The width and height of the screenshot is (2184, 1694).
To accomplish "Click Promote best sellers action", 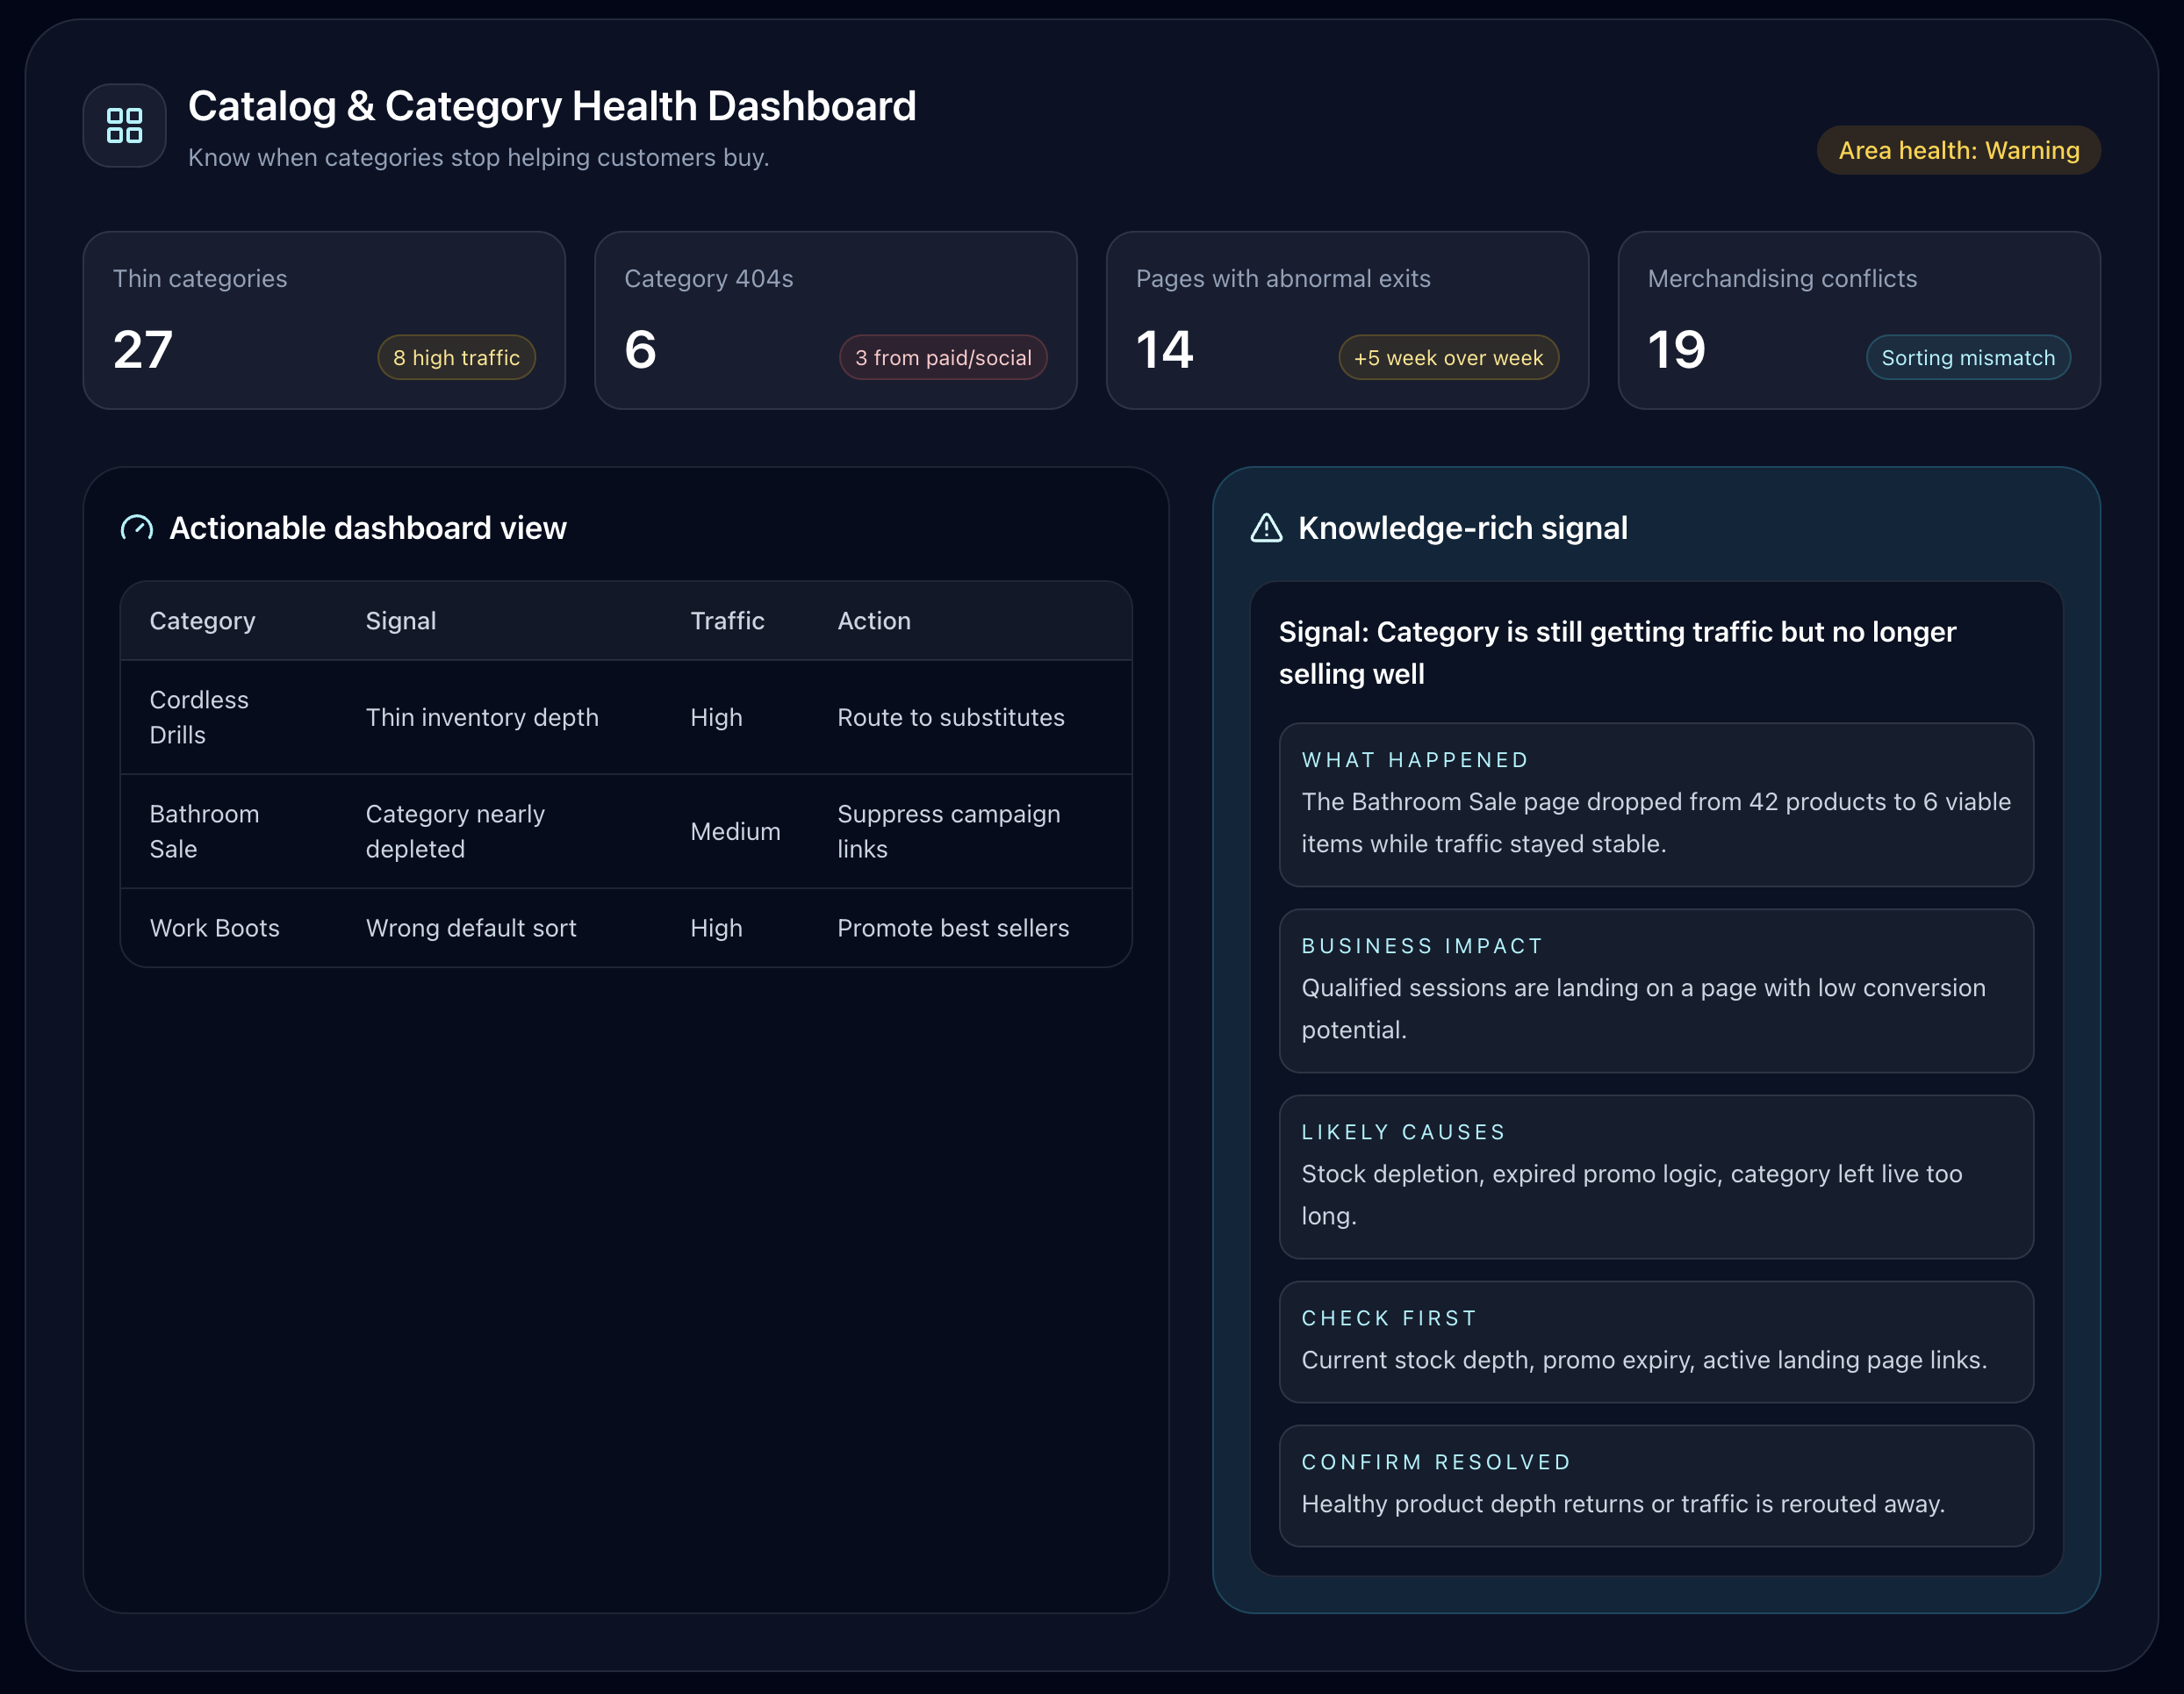I will point(952,928).
